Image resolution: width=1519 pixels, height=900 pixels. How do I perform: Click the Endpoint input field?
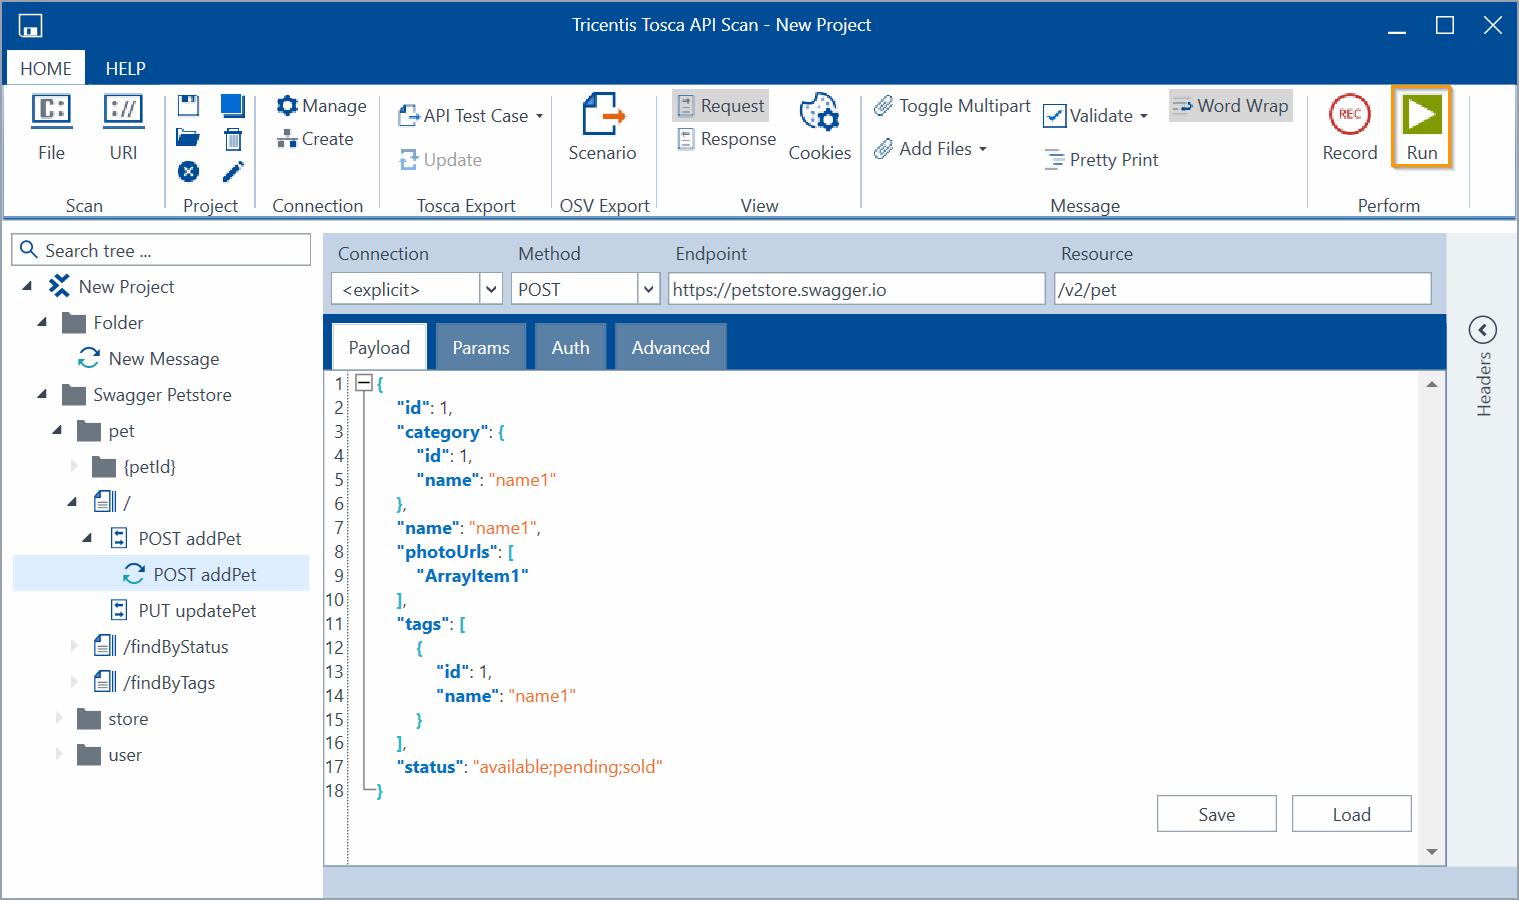point(856,289)
